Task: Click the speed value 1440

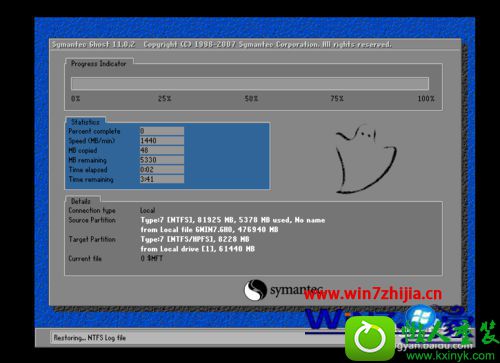Action: pyautogui.click(x=162, y=141)
